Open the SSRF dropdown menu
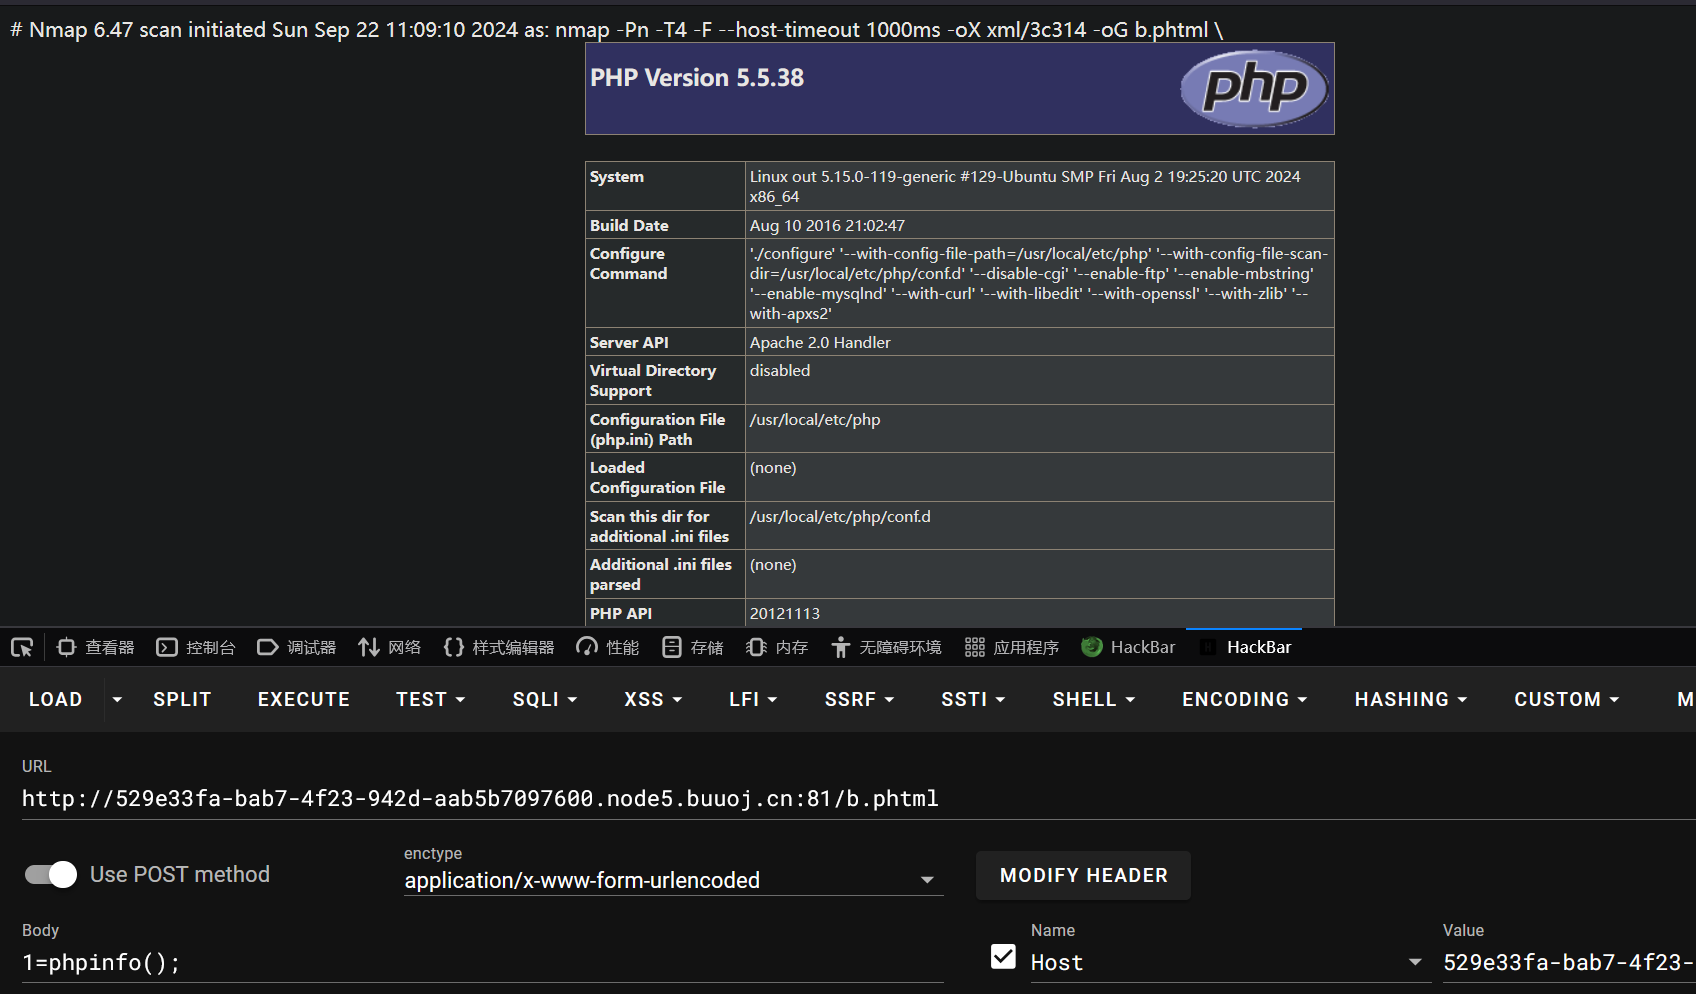Viewport: 1696px width, 994px height. 859,699
